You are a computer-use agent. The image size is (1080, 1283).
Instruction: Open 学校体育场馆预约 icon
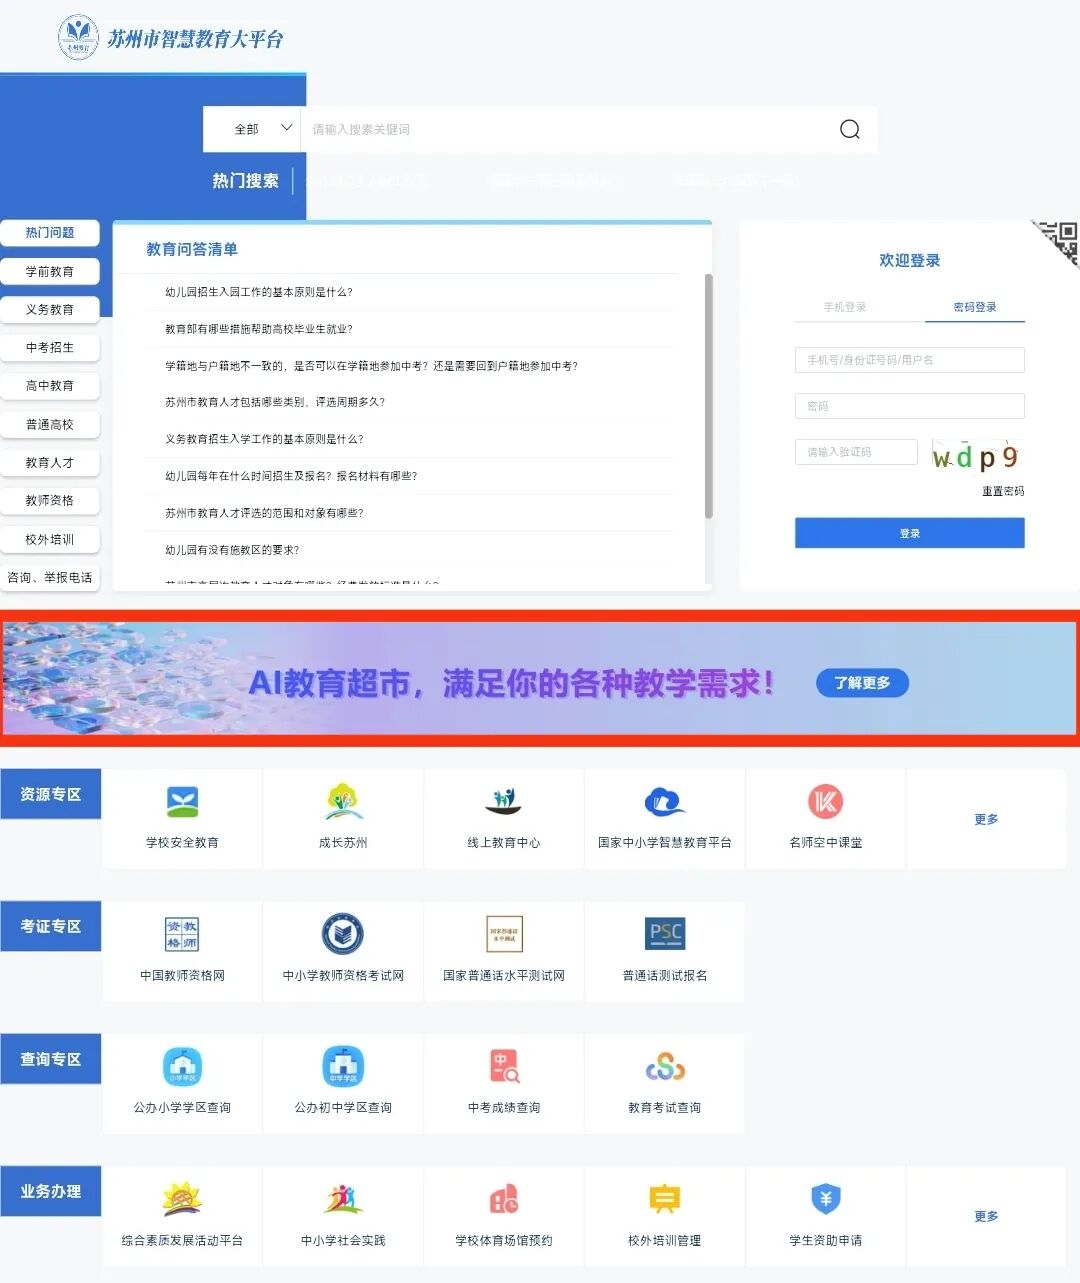click(x=504, y=1199)
